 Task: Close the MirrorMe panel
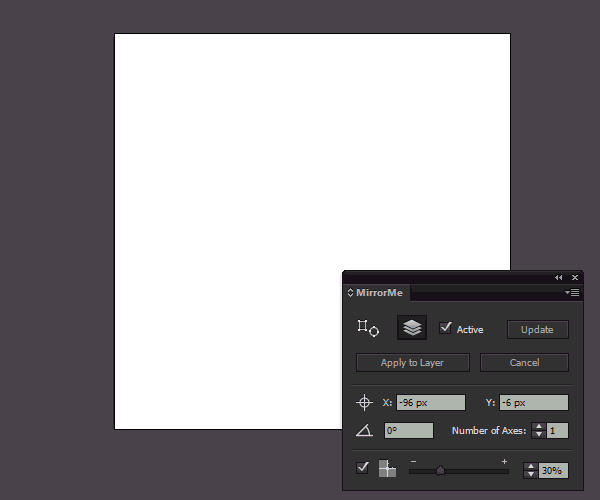click(575, 277)
